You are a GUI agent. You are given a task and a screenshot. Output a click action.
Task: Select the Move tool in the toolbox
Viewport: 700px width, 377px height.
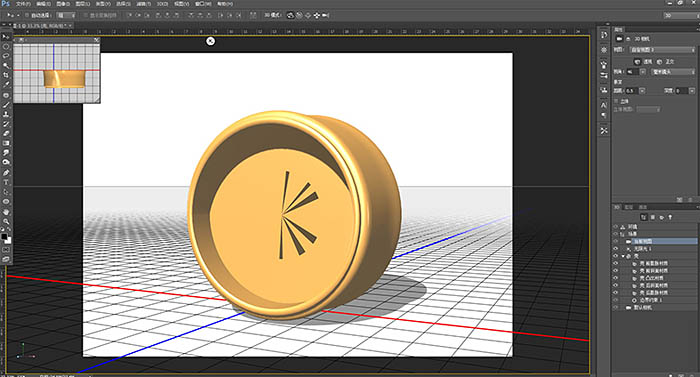click(6, 37)
